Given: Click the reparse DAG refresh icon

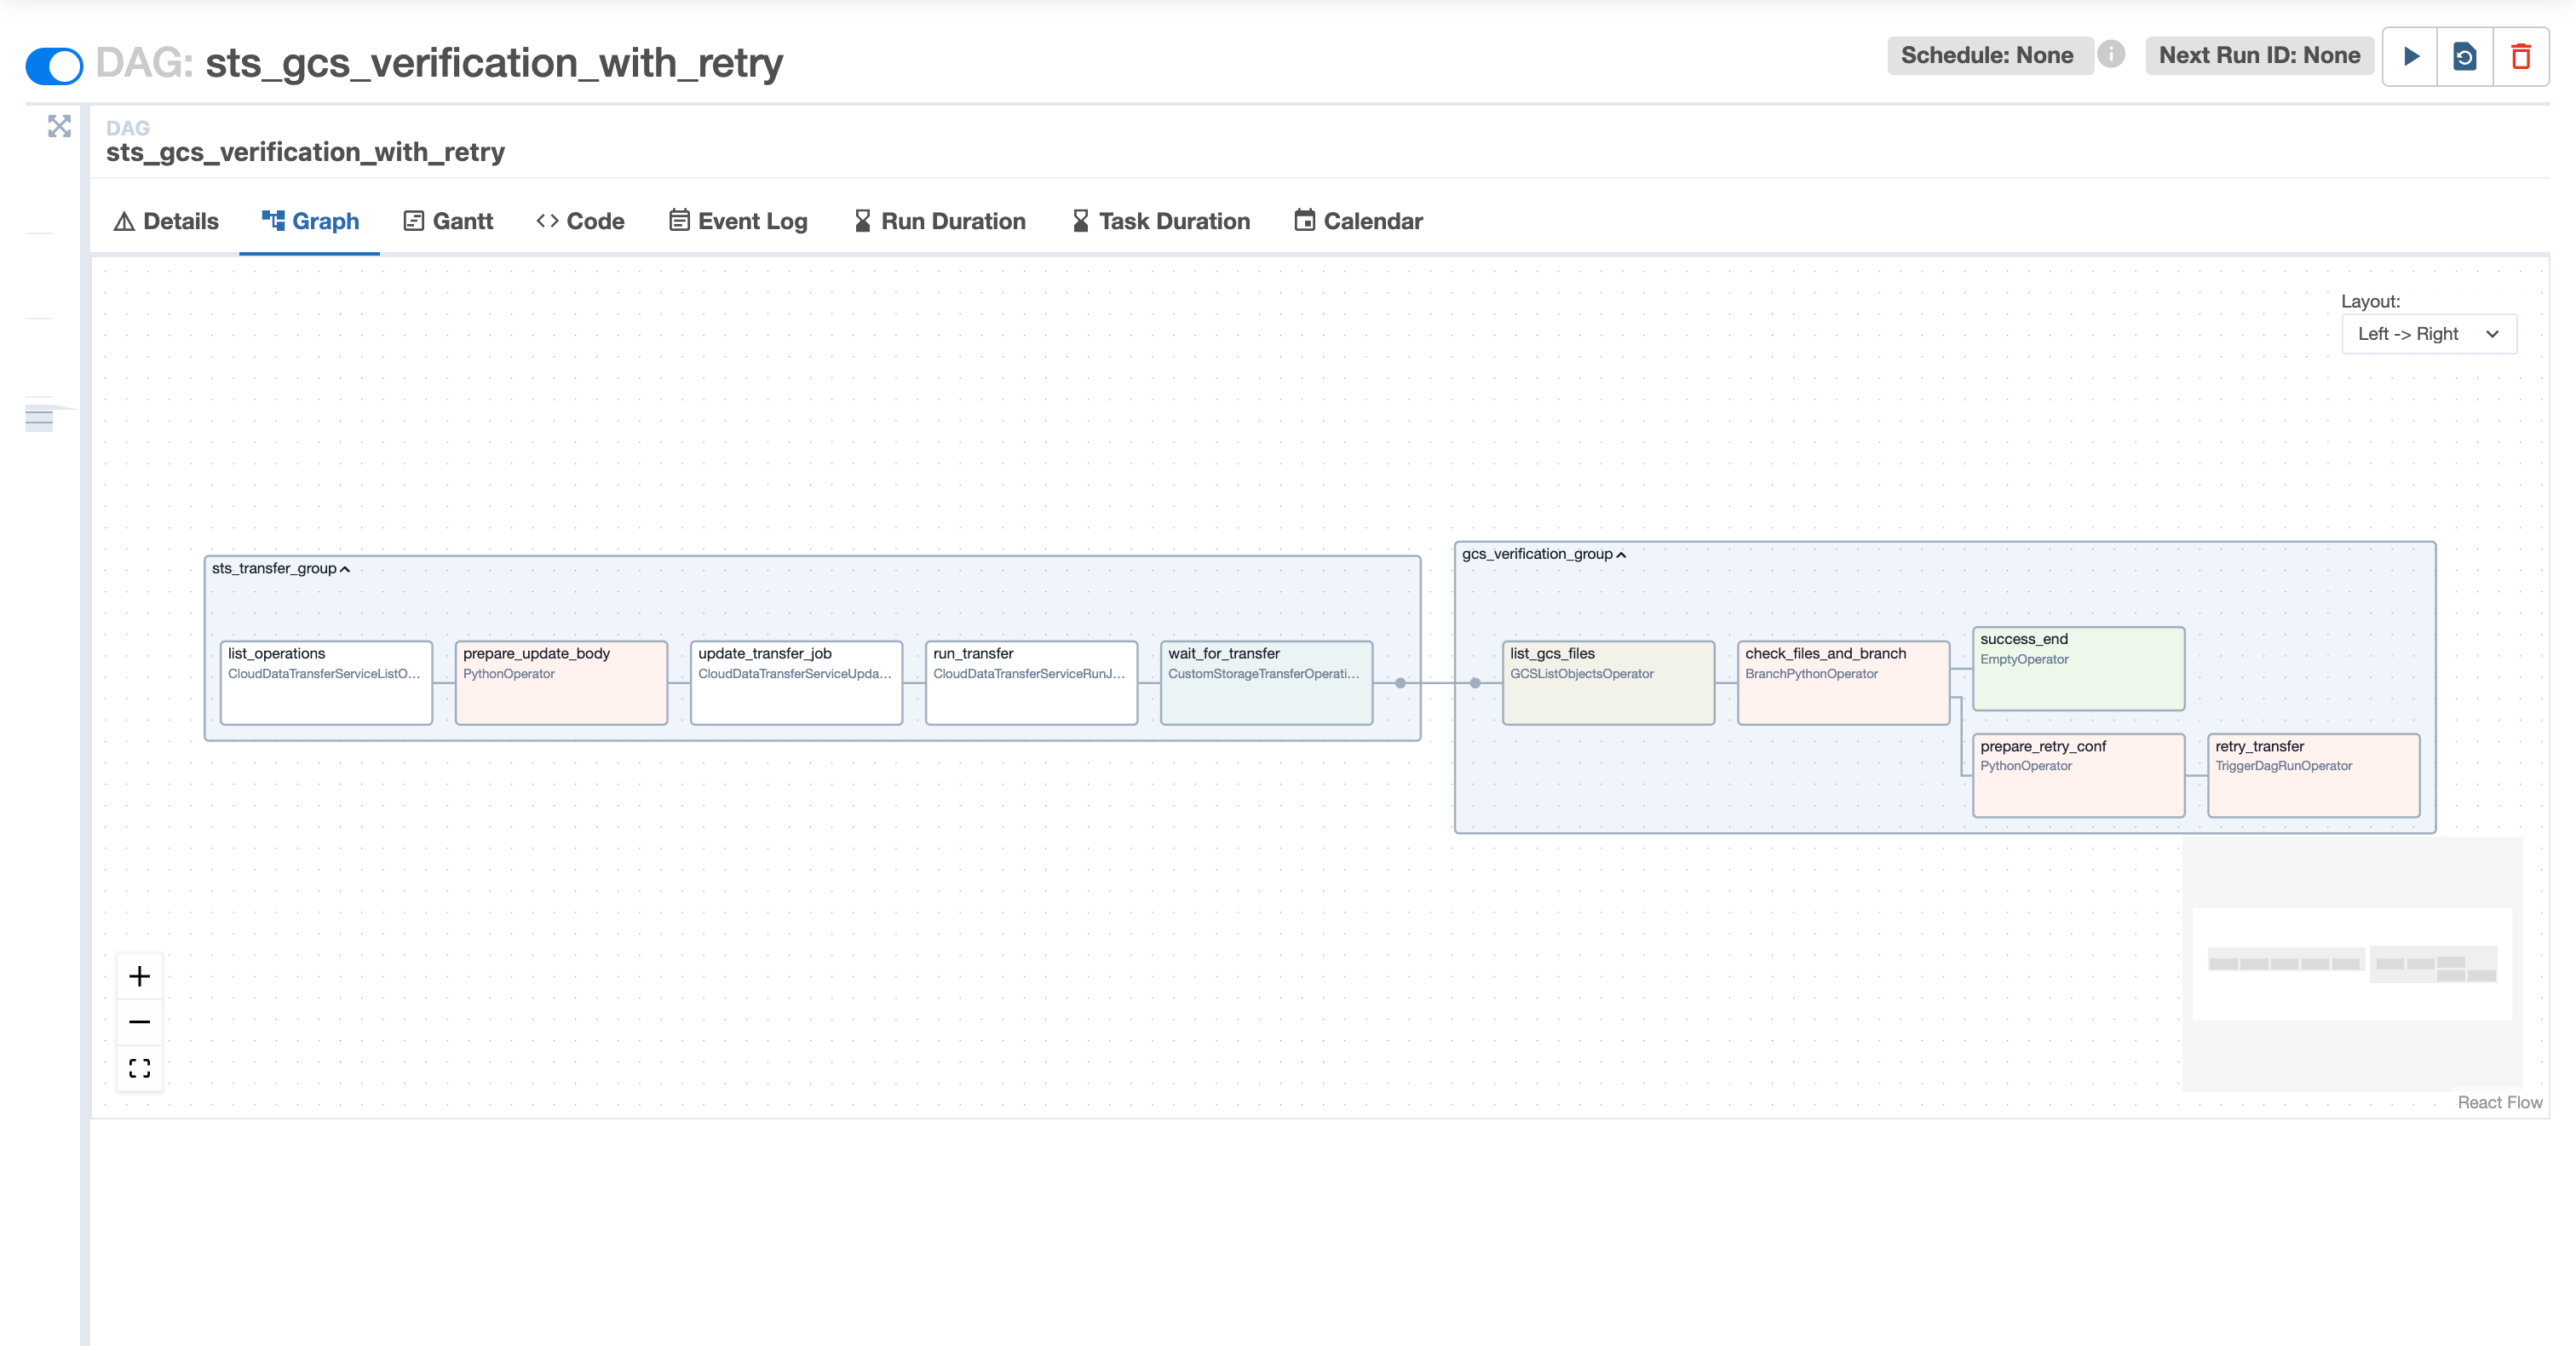Looking at the screenshot, I should pyautogui.click(x=2465, y=56).
